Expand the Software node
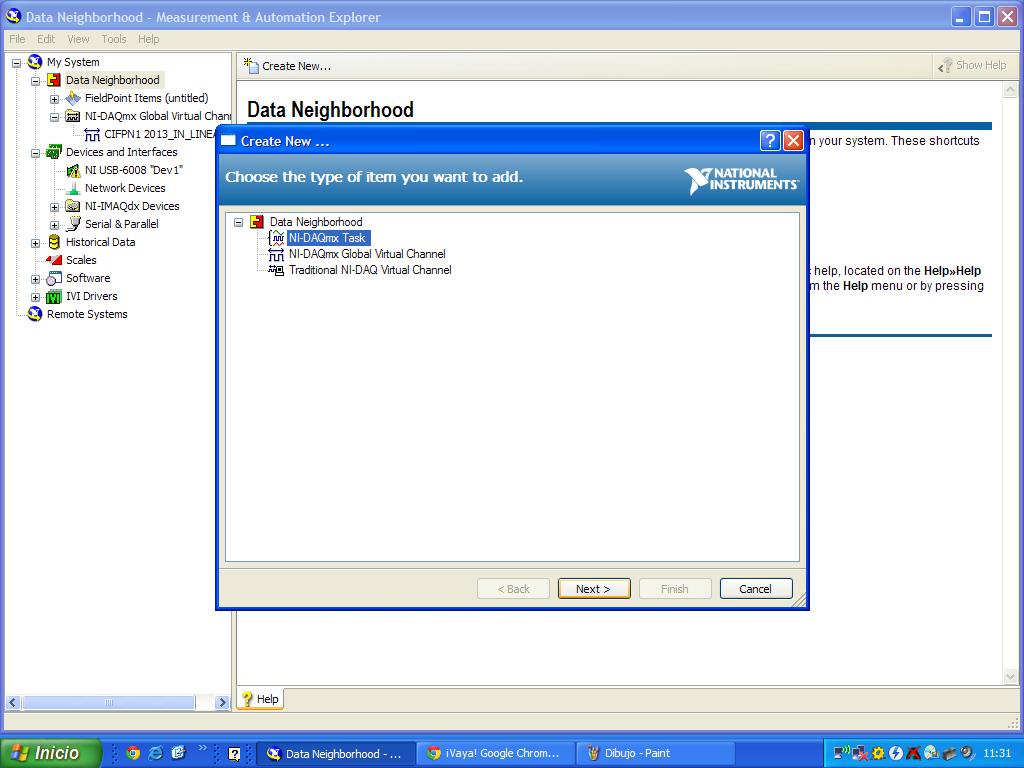 click(36, 280)
